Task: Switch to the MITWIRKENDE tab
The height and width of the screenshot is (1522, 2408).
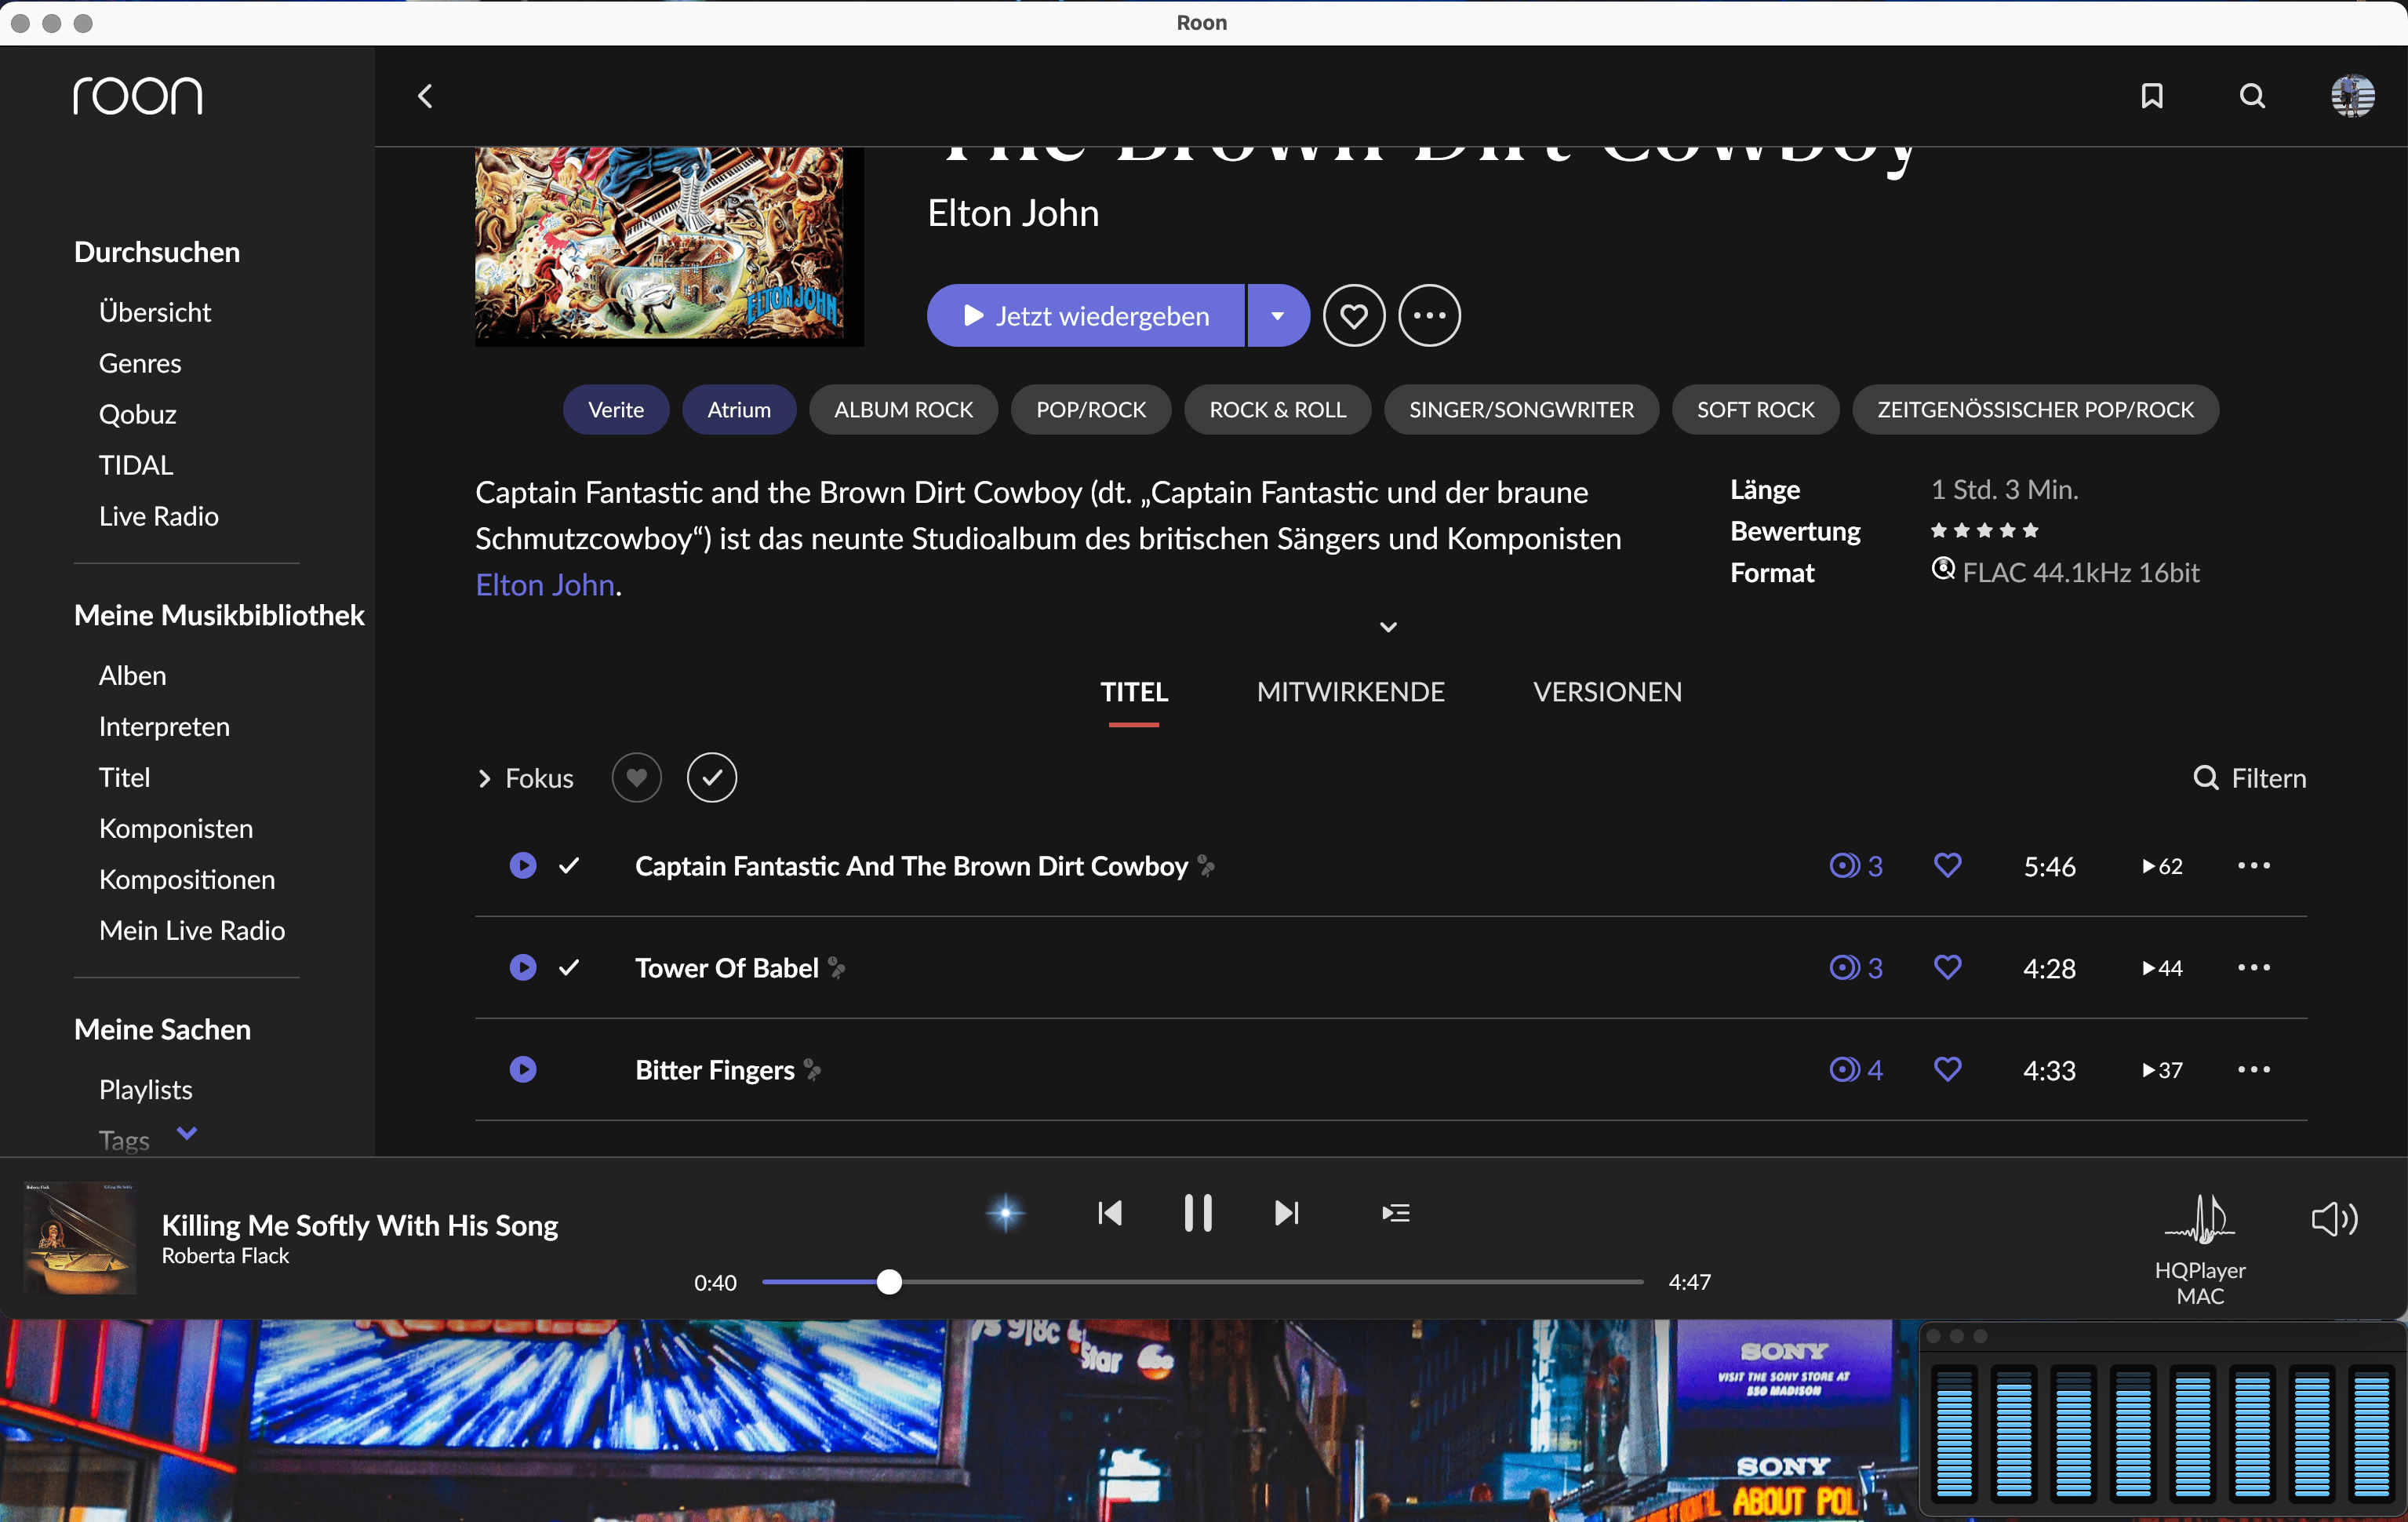Action: click(x=1350, y=692)
